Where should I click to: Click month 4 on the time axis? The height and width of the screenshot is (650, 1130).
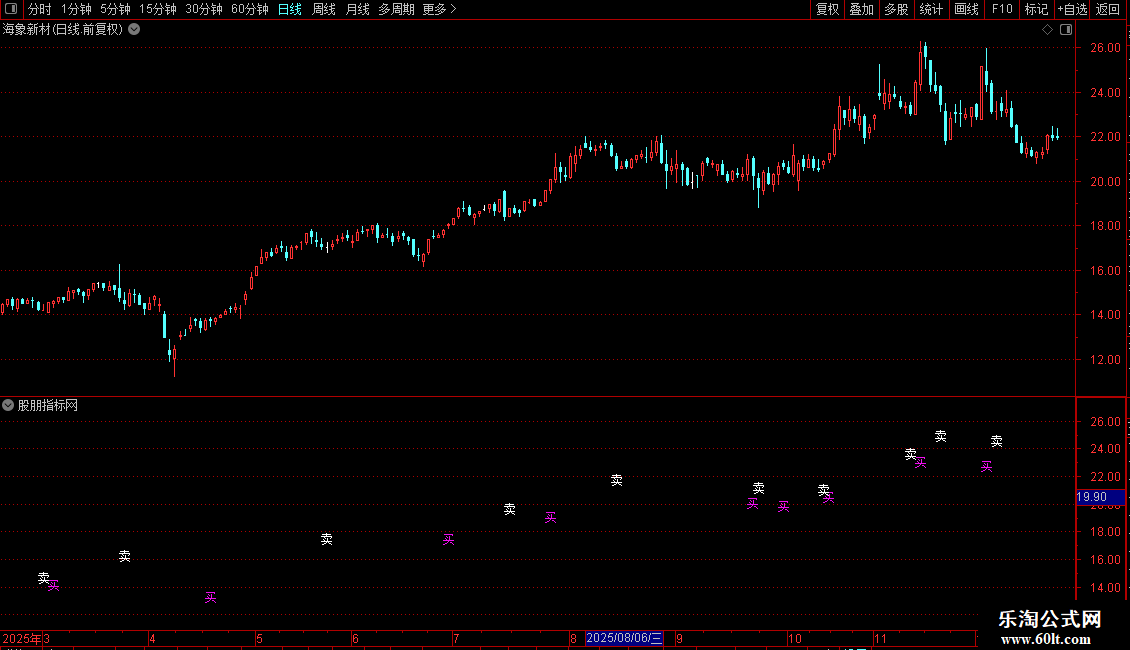(152, 638)
